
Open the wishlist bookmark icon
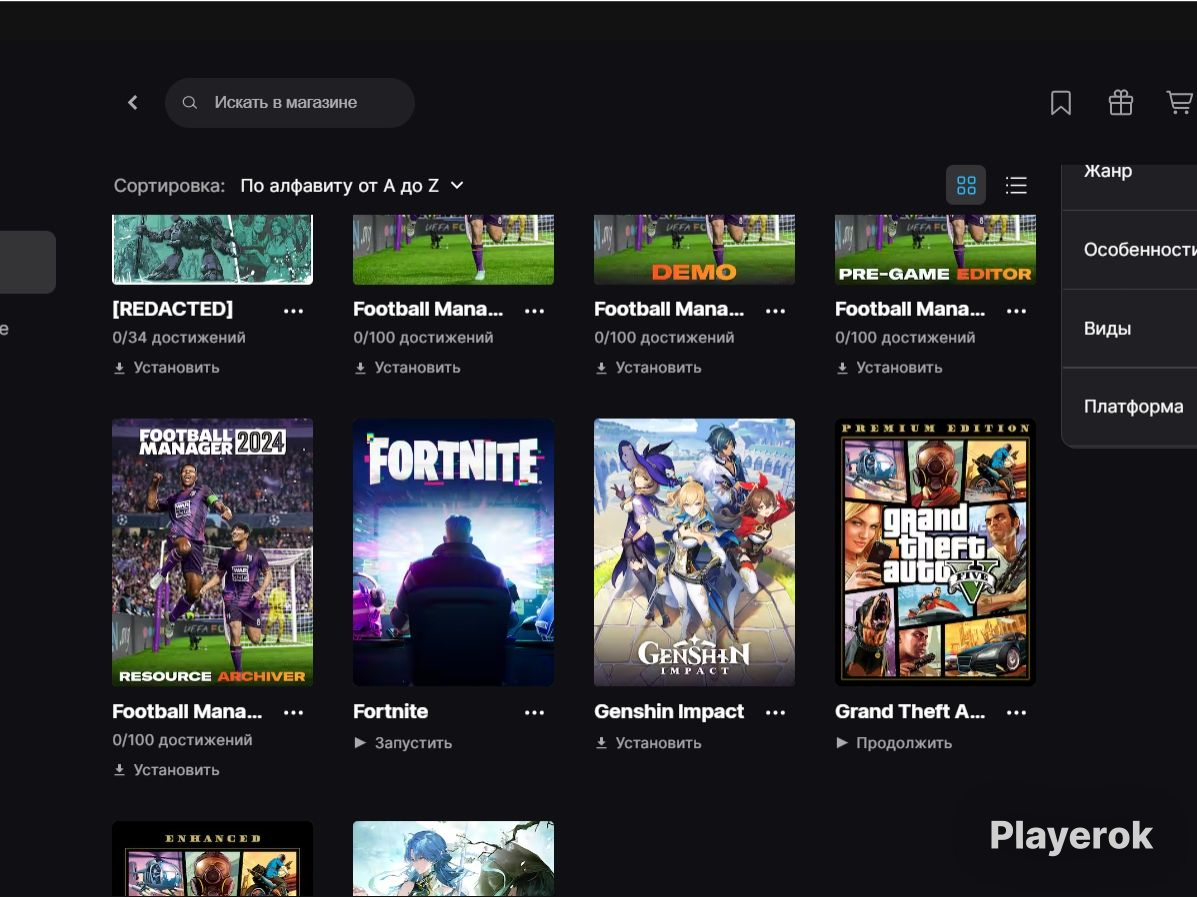[x=1060, y=102]
